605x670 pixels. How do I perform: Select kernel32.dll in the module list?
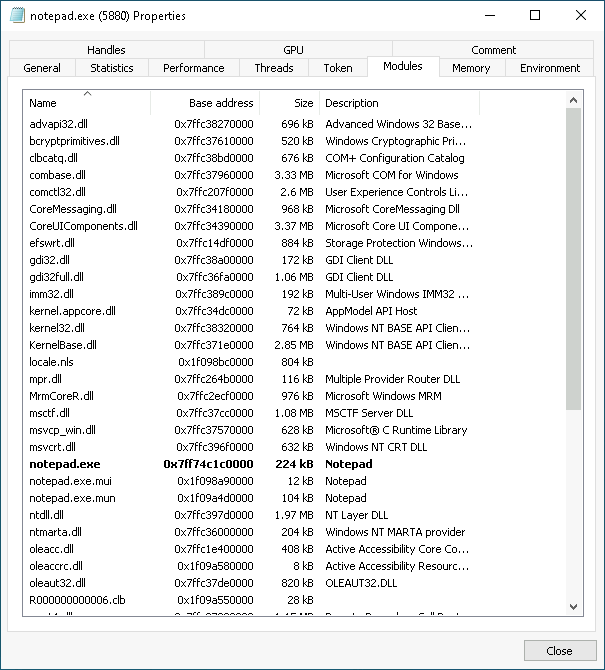(57, 328)
